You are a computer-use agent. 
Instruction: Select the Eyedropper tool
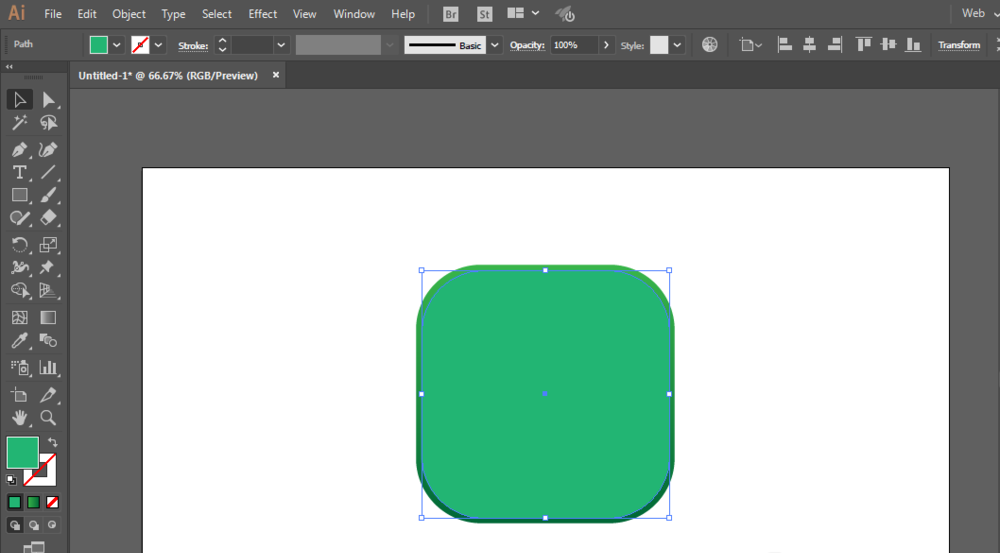20,341
